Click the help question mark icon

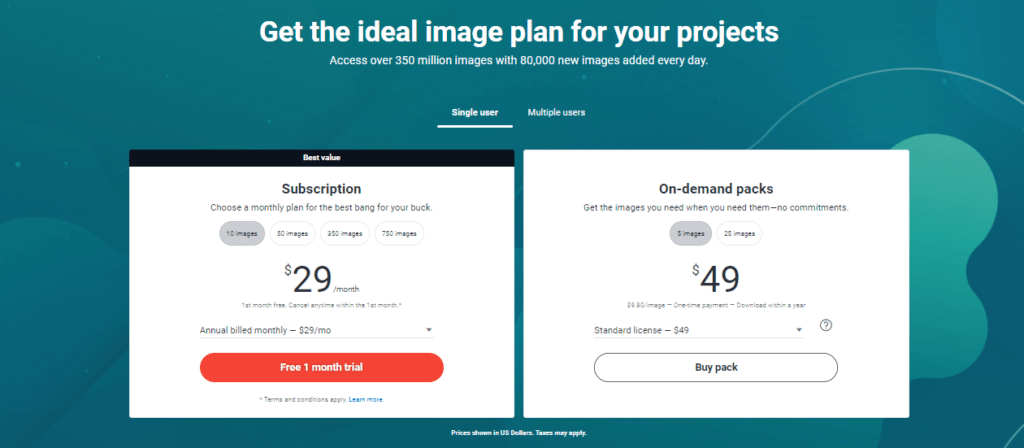826,325
